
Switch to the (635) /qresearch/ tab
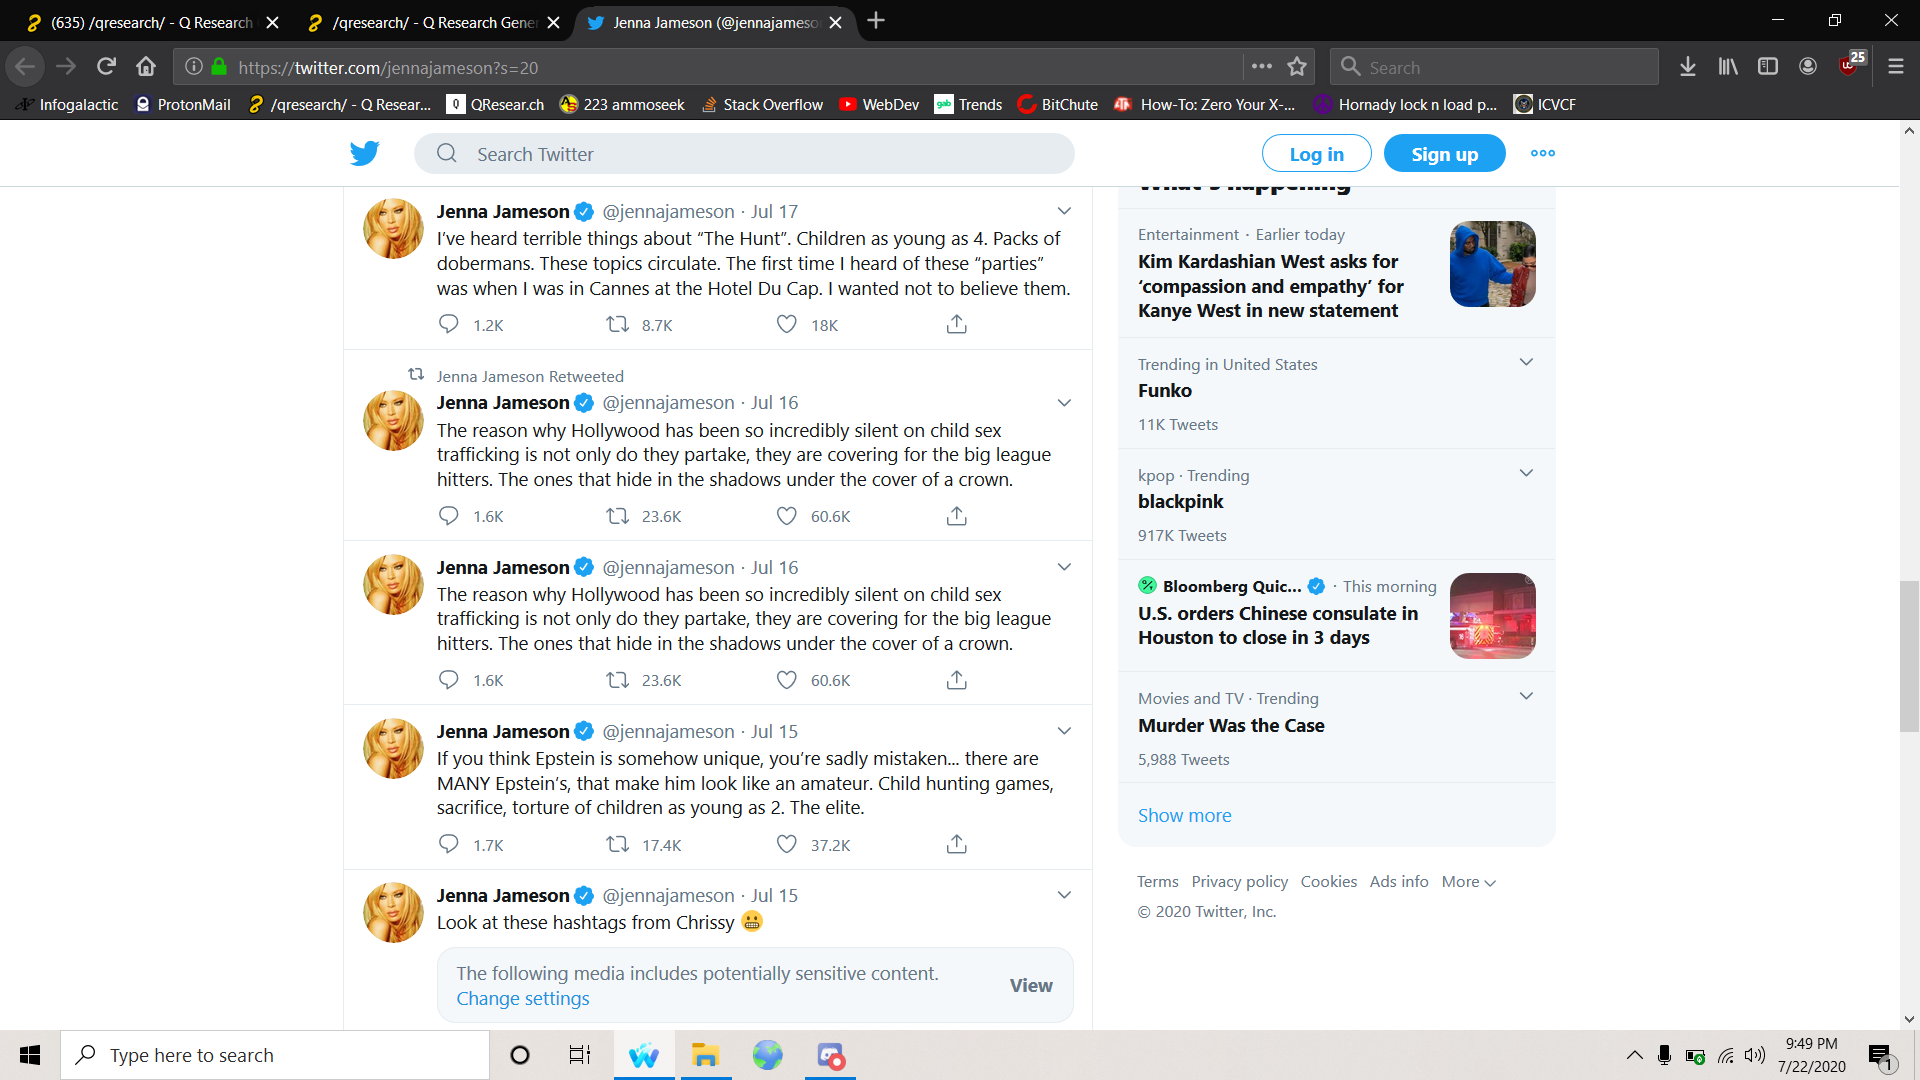pos(150,22)
